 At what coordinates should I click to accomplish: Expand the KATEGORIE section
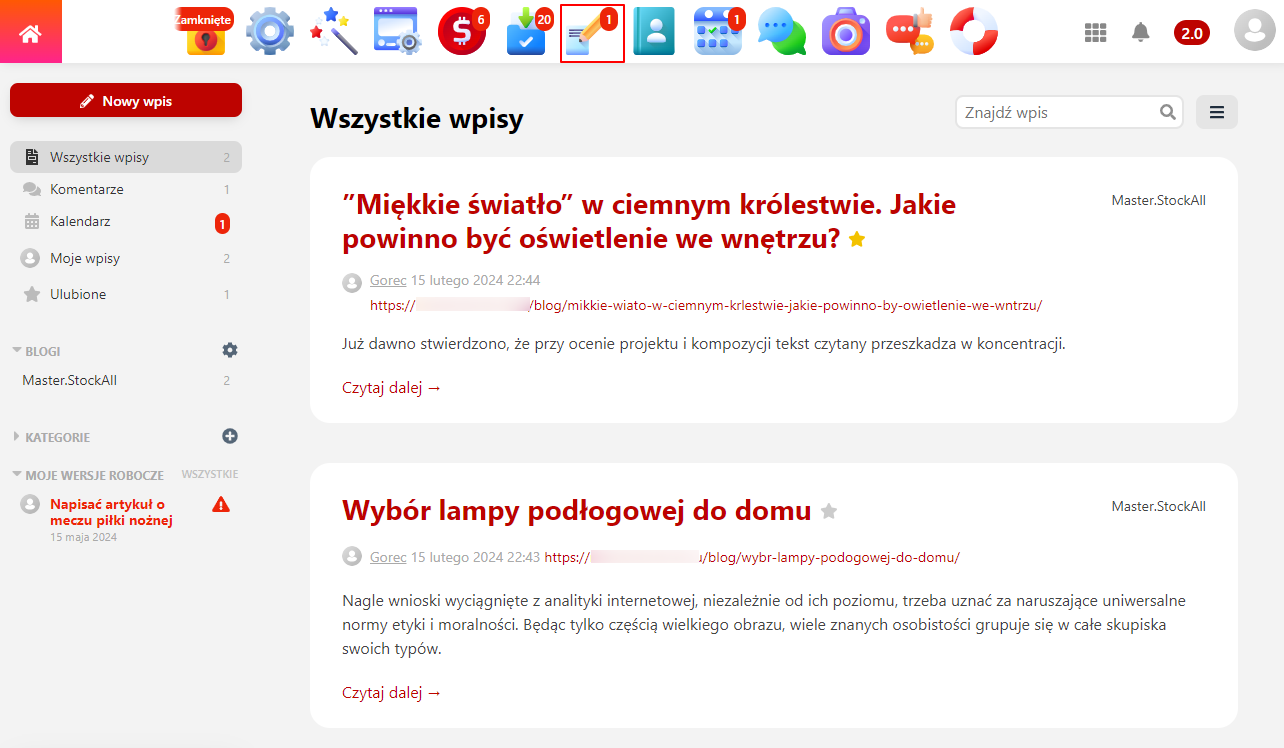[51, 437]
